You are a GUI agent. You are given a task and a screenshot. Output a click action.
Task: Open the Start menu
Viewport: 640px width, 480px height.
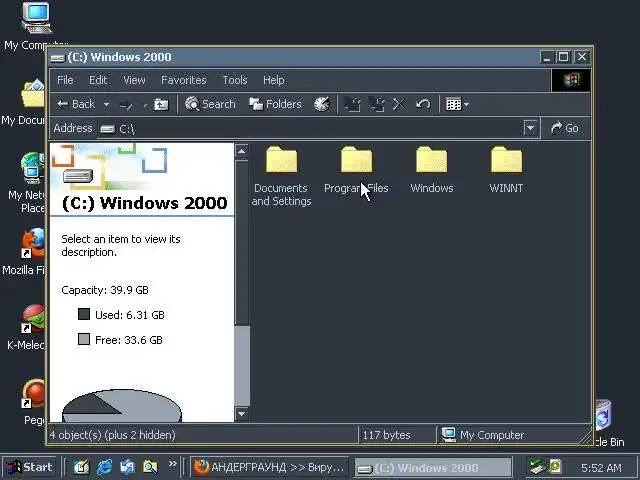click(29, 467)
